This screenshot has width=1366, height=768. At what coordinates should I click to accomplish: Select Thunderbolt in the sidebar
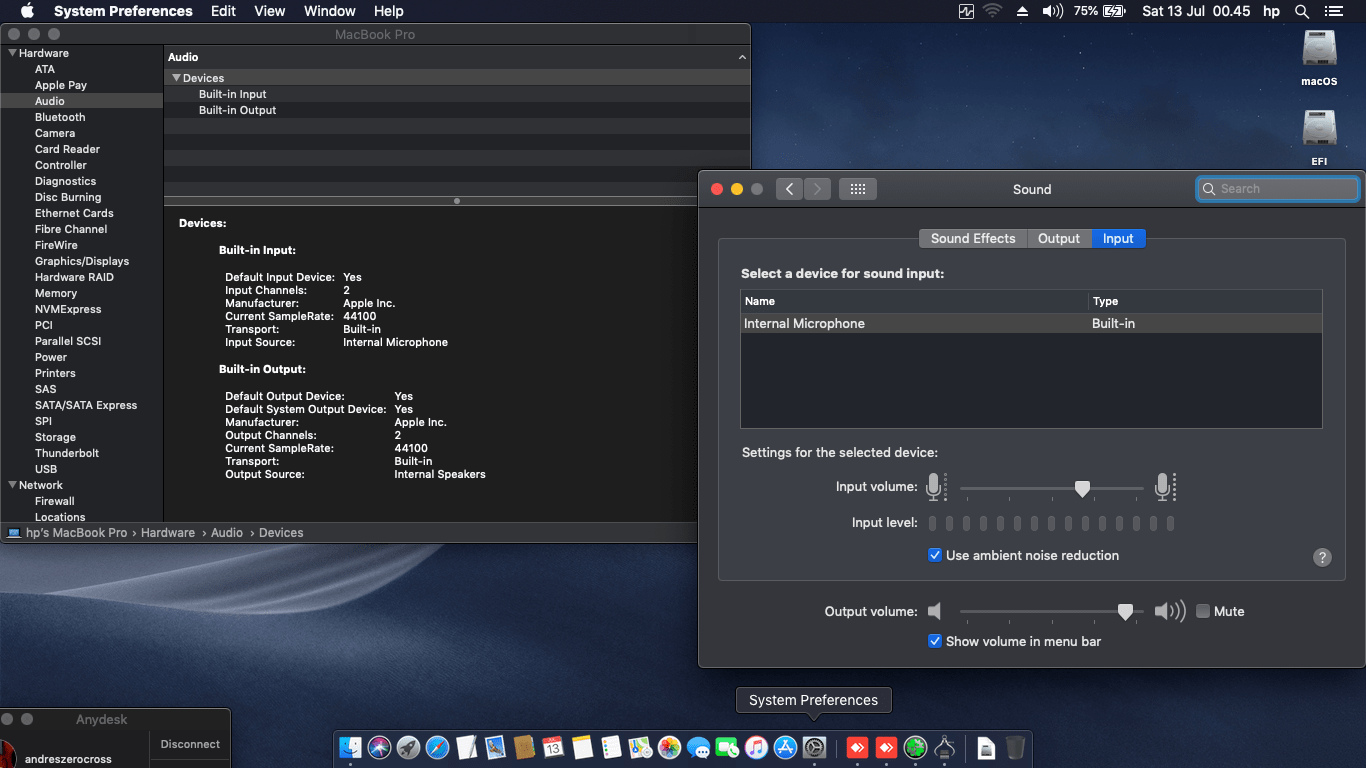[x=67, y=453]
